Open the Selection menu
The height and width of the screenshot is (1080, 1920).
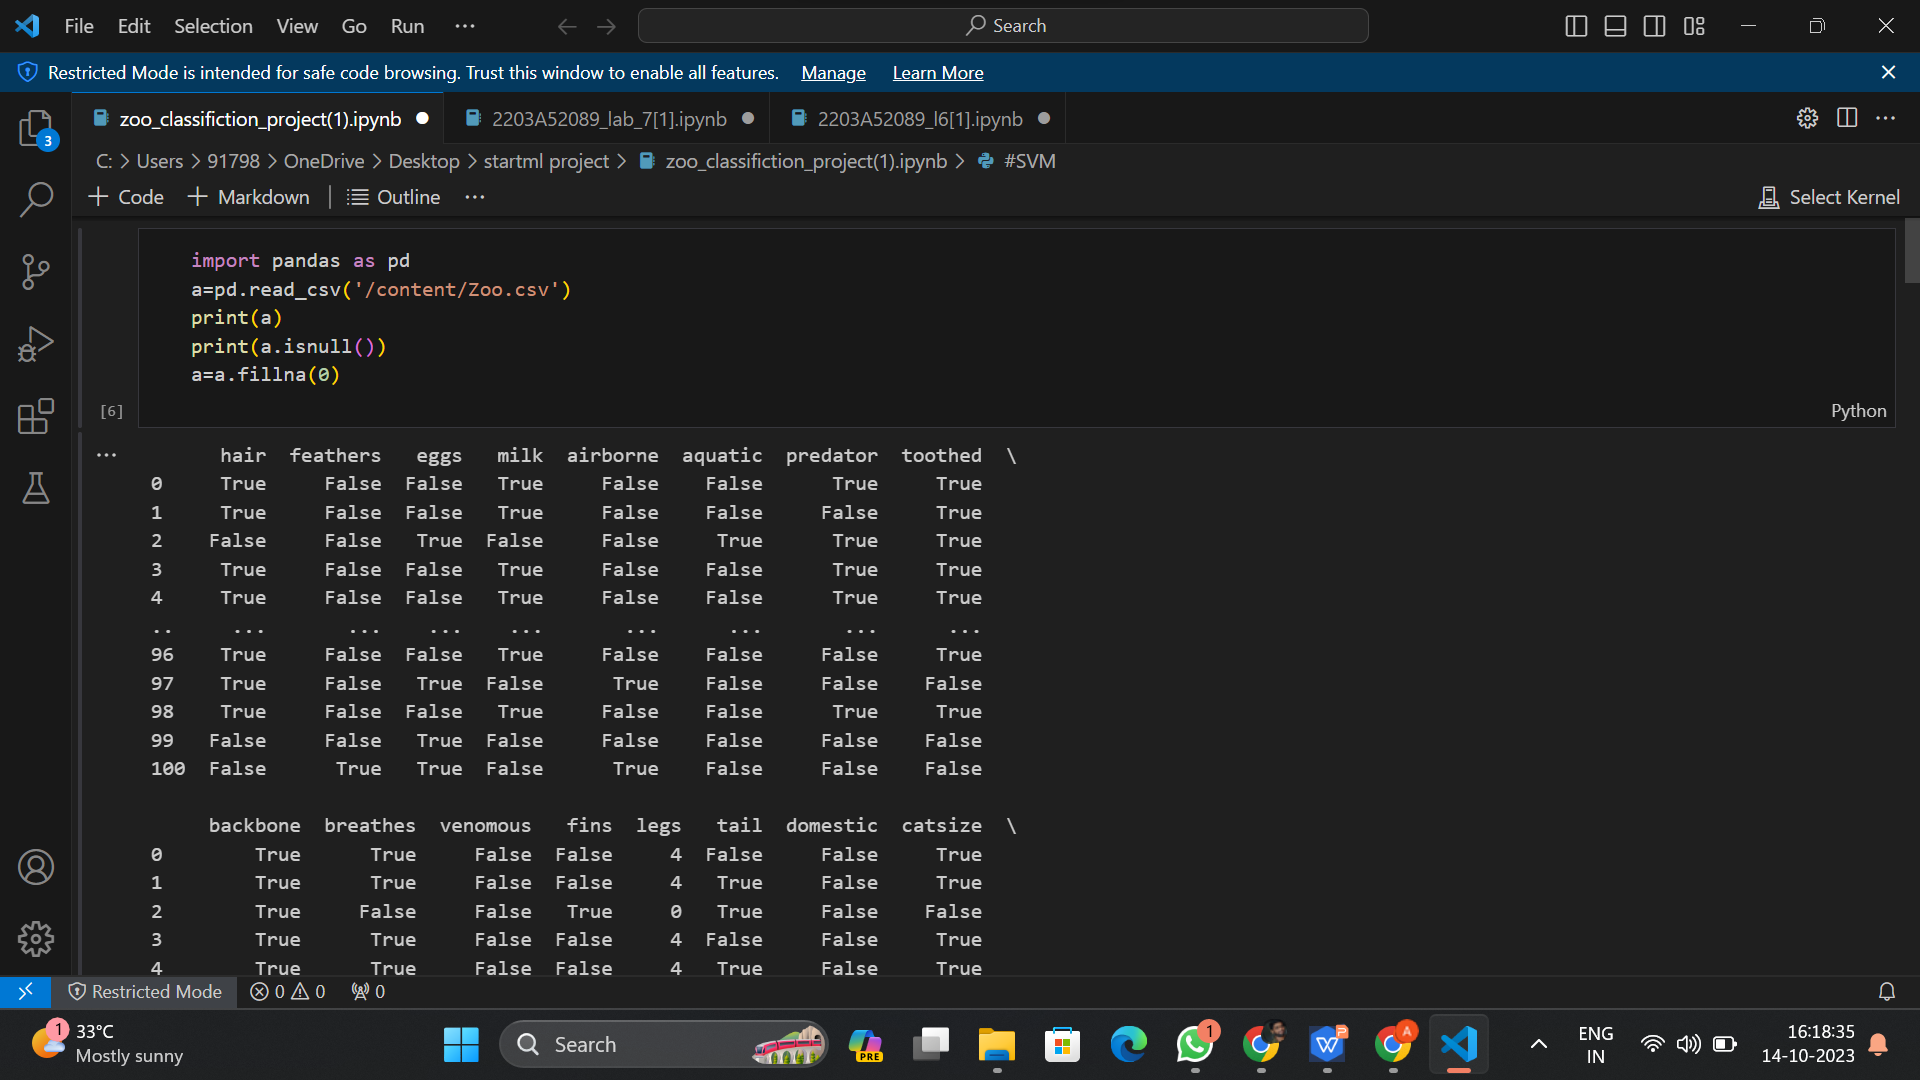pos(213,26)
